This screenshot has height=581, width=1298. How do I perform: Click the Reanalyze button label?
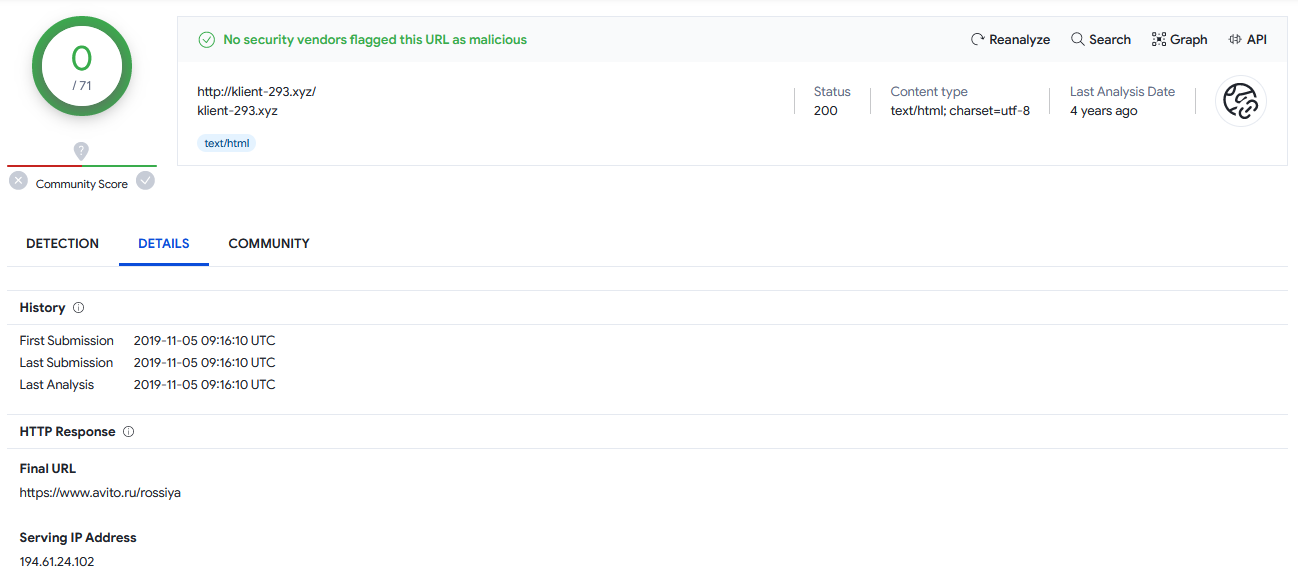(1019, 40)
